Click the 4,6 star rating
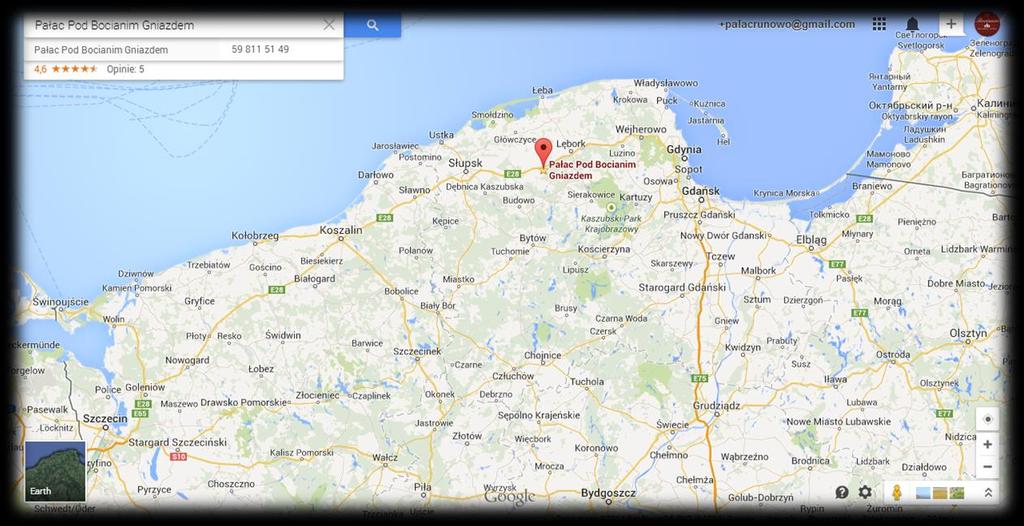 pos(65,69)
